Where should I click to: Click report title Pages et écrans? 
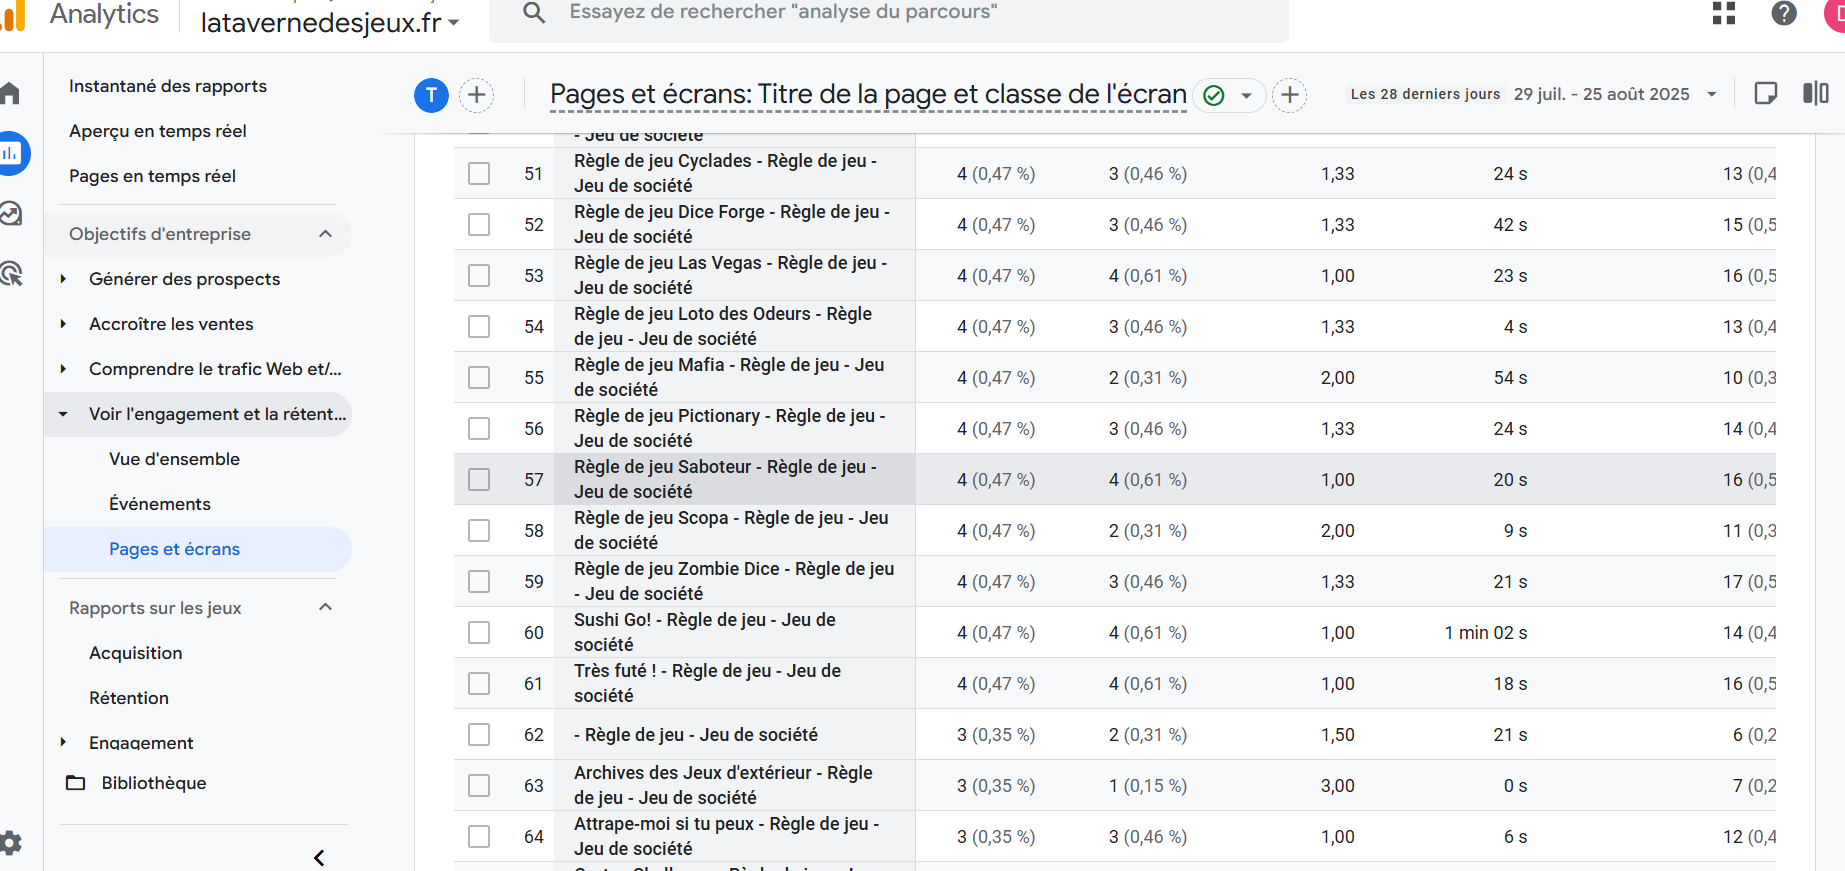(x=868, y=94)
